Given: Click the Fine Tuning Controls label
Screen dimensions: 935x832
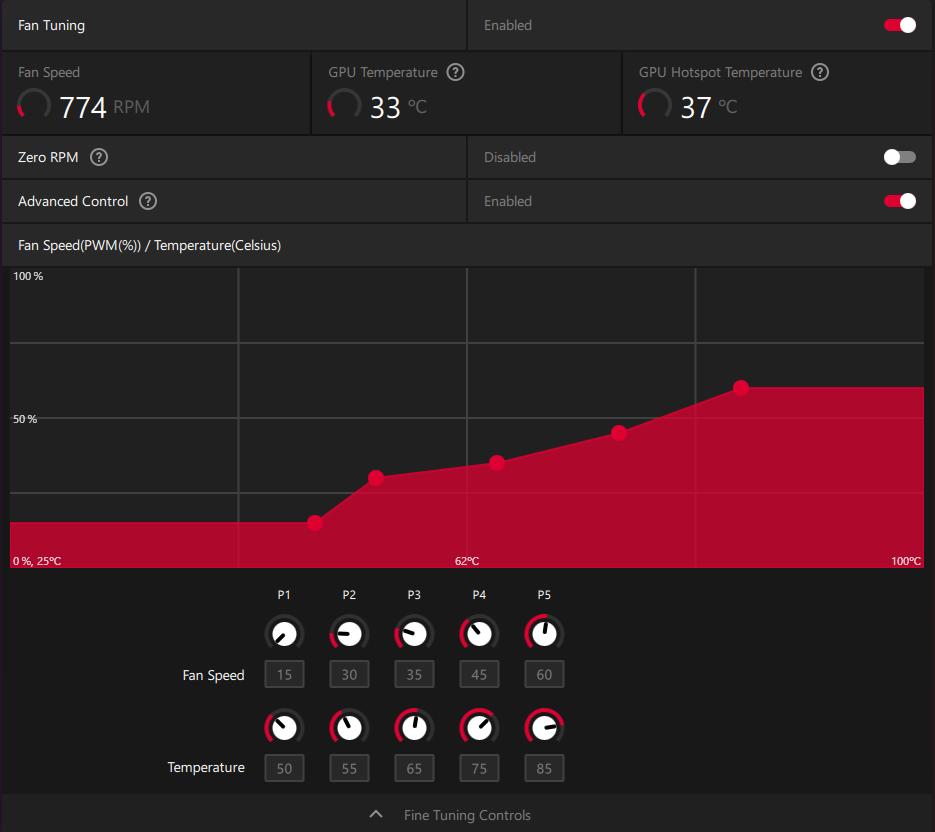Looking at the screenshot, I should click(x=467, y=815).
